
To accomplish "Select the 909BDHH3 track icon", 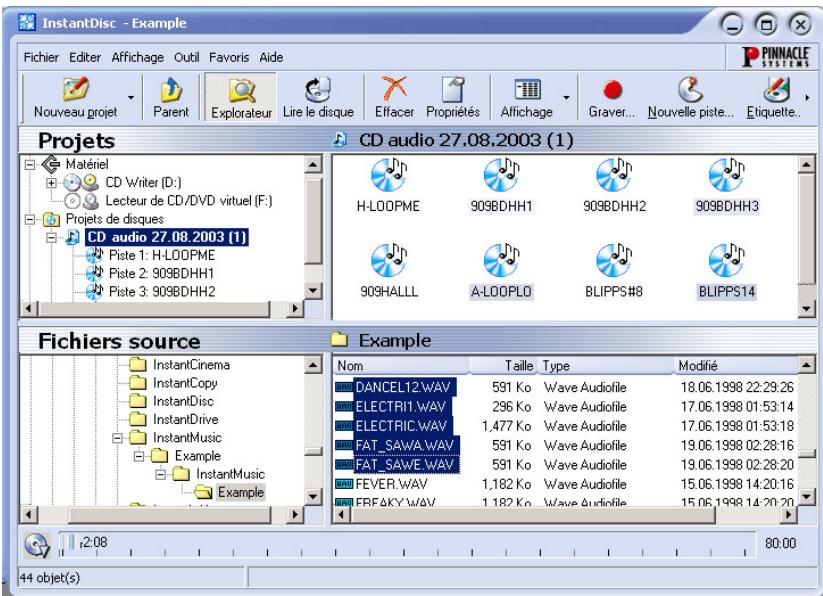I will point(726,176).
